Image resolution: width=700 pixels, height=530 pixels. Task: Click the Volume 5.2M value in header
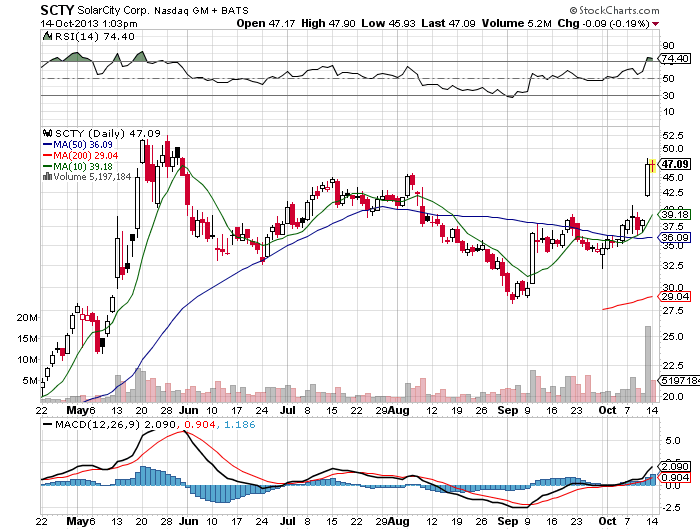(517, 23)
